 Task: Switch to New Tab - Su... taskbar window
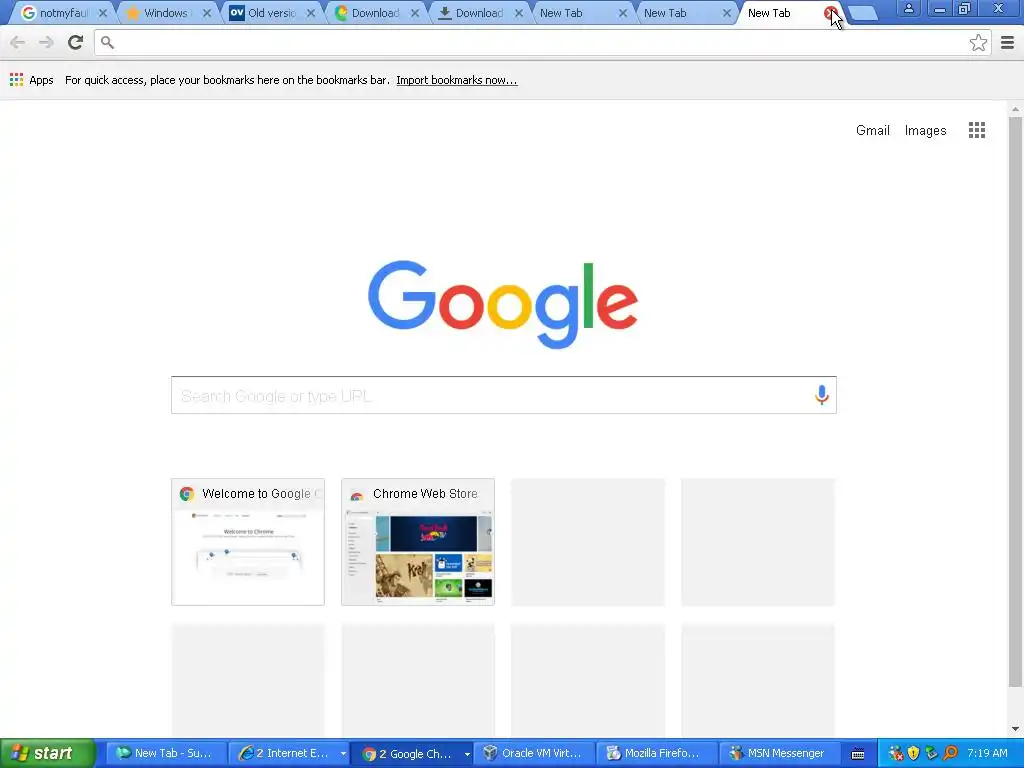point(166,753)
